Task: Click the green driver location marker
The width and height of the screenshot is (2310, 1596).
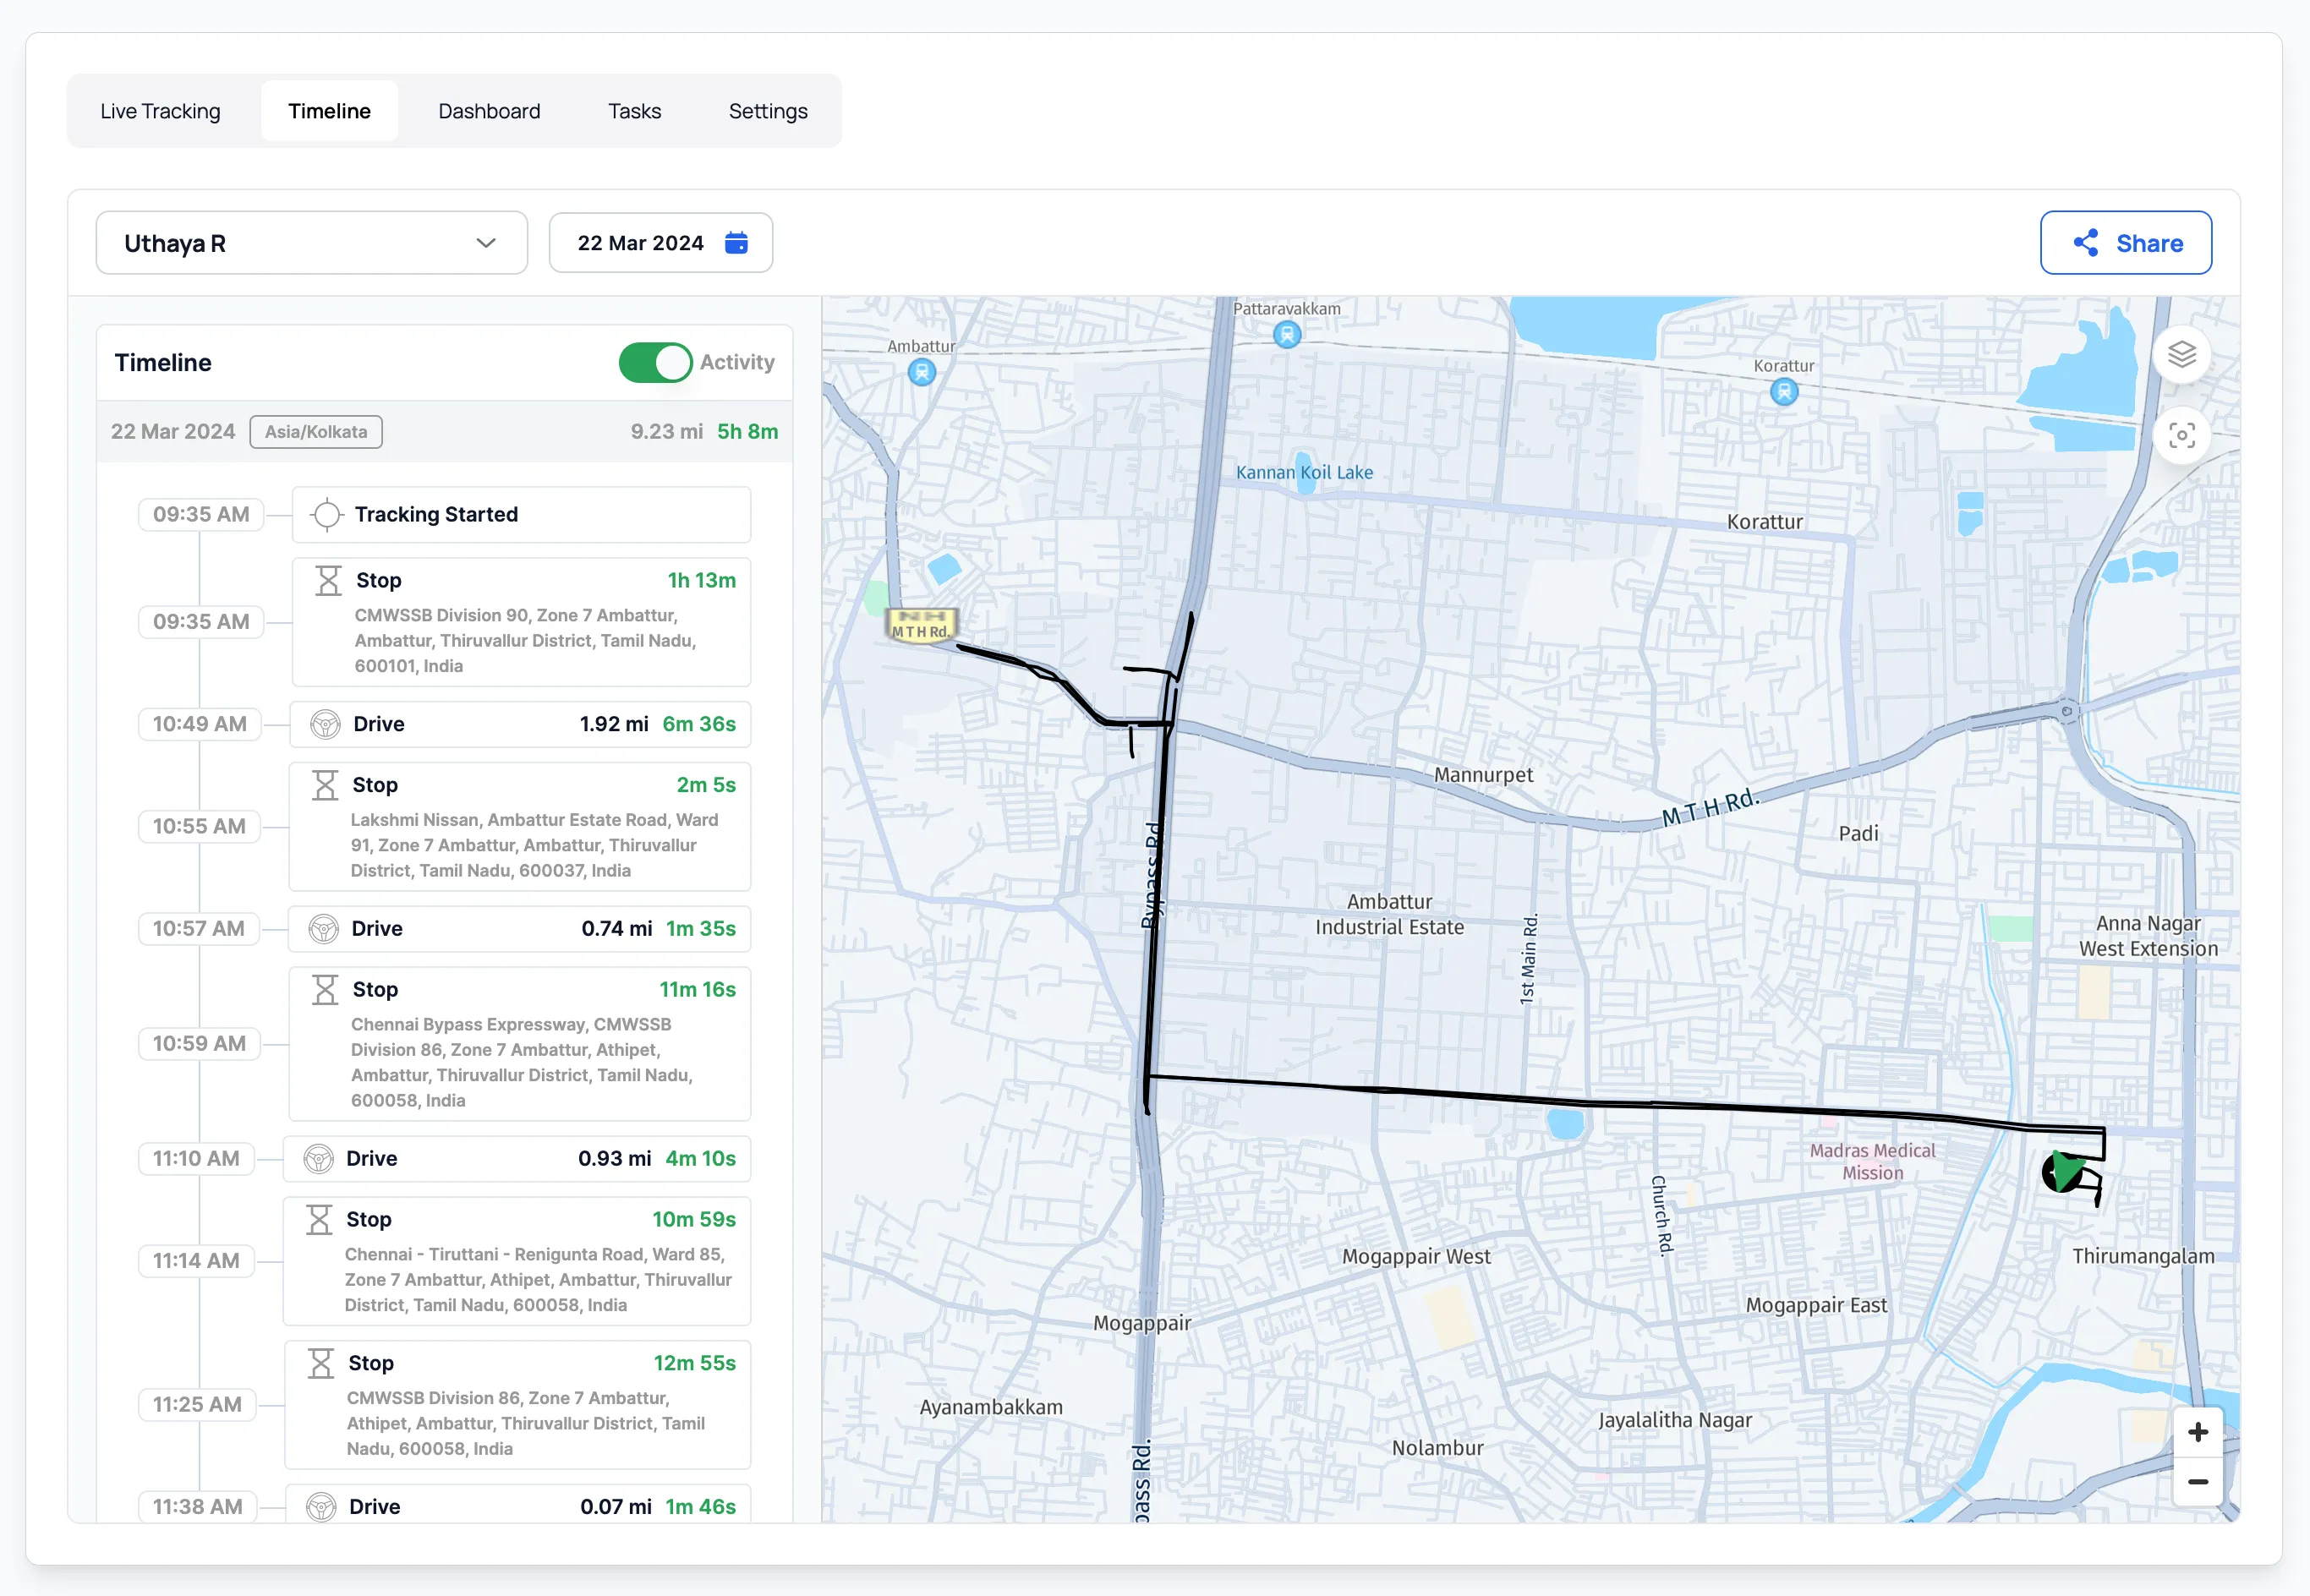Action: pyautogui.click(x=2062, y=1171)
